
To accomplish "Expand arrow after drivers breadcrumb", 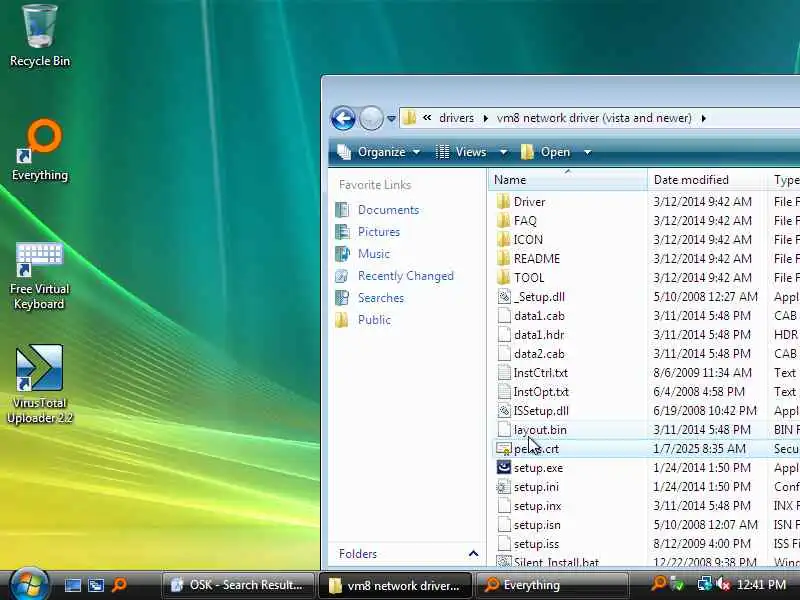I will (x=485, y=118).
